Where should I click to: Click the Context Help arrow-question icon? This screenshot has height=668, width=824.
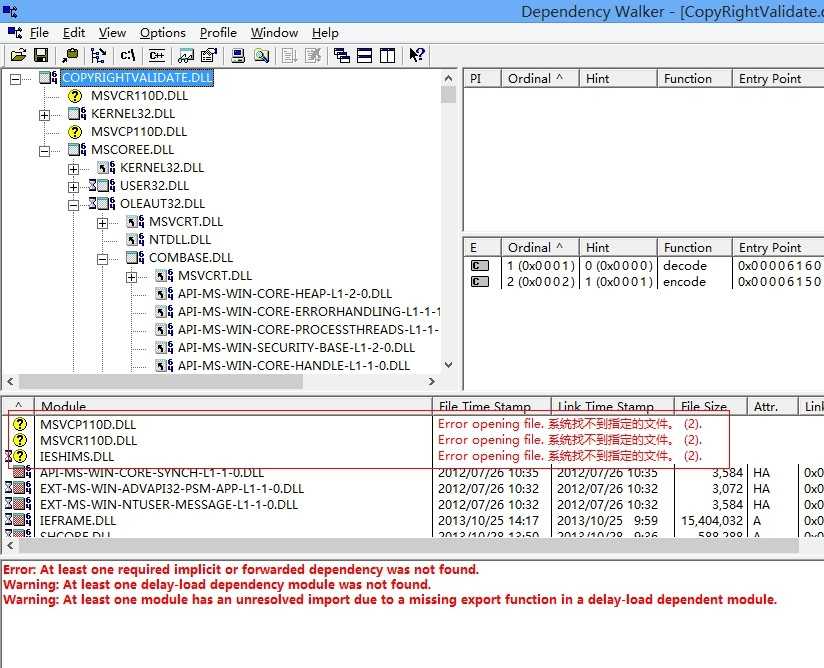point(417,55)
